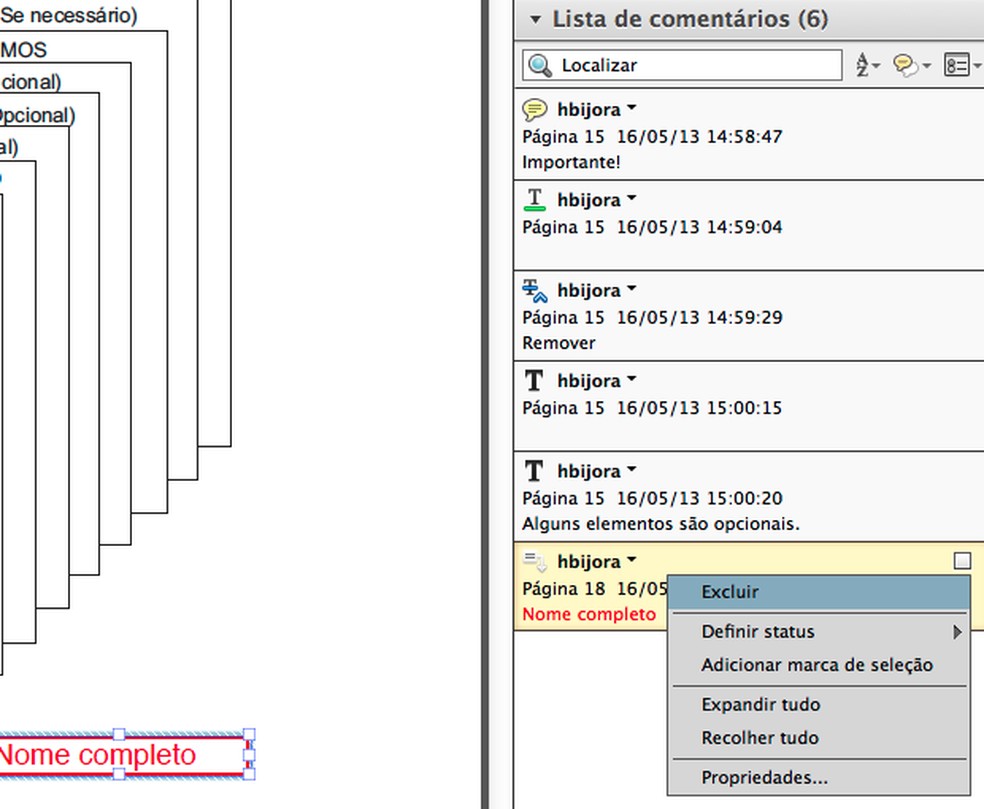984x809 pixels.
Task: Open the A-Z sort comments dropdown
Action: tap(868, 65)
